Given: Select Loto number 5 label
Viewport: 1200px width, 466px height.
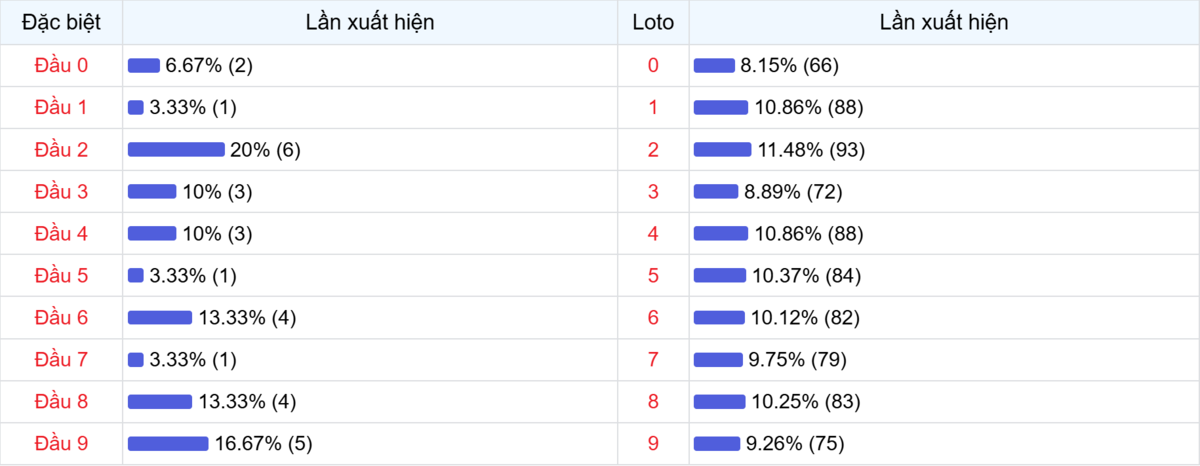Looking at the screenshot, I should point(653,276).
